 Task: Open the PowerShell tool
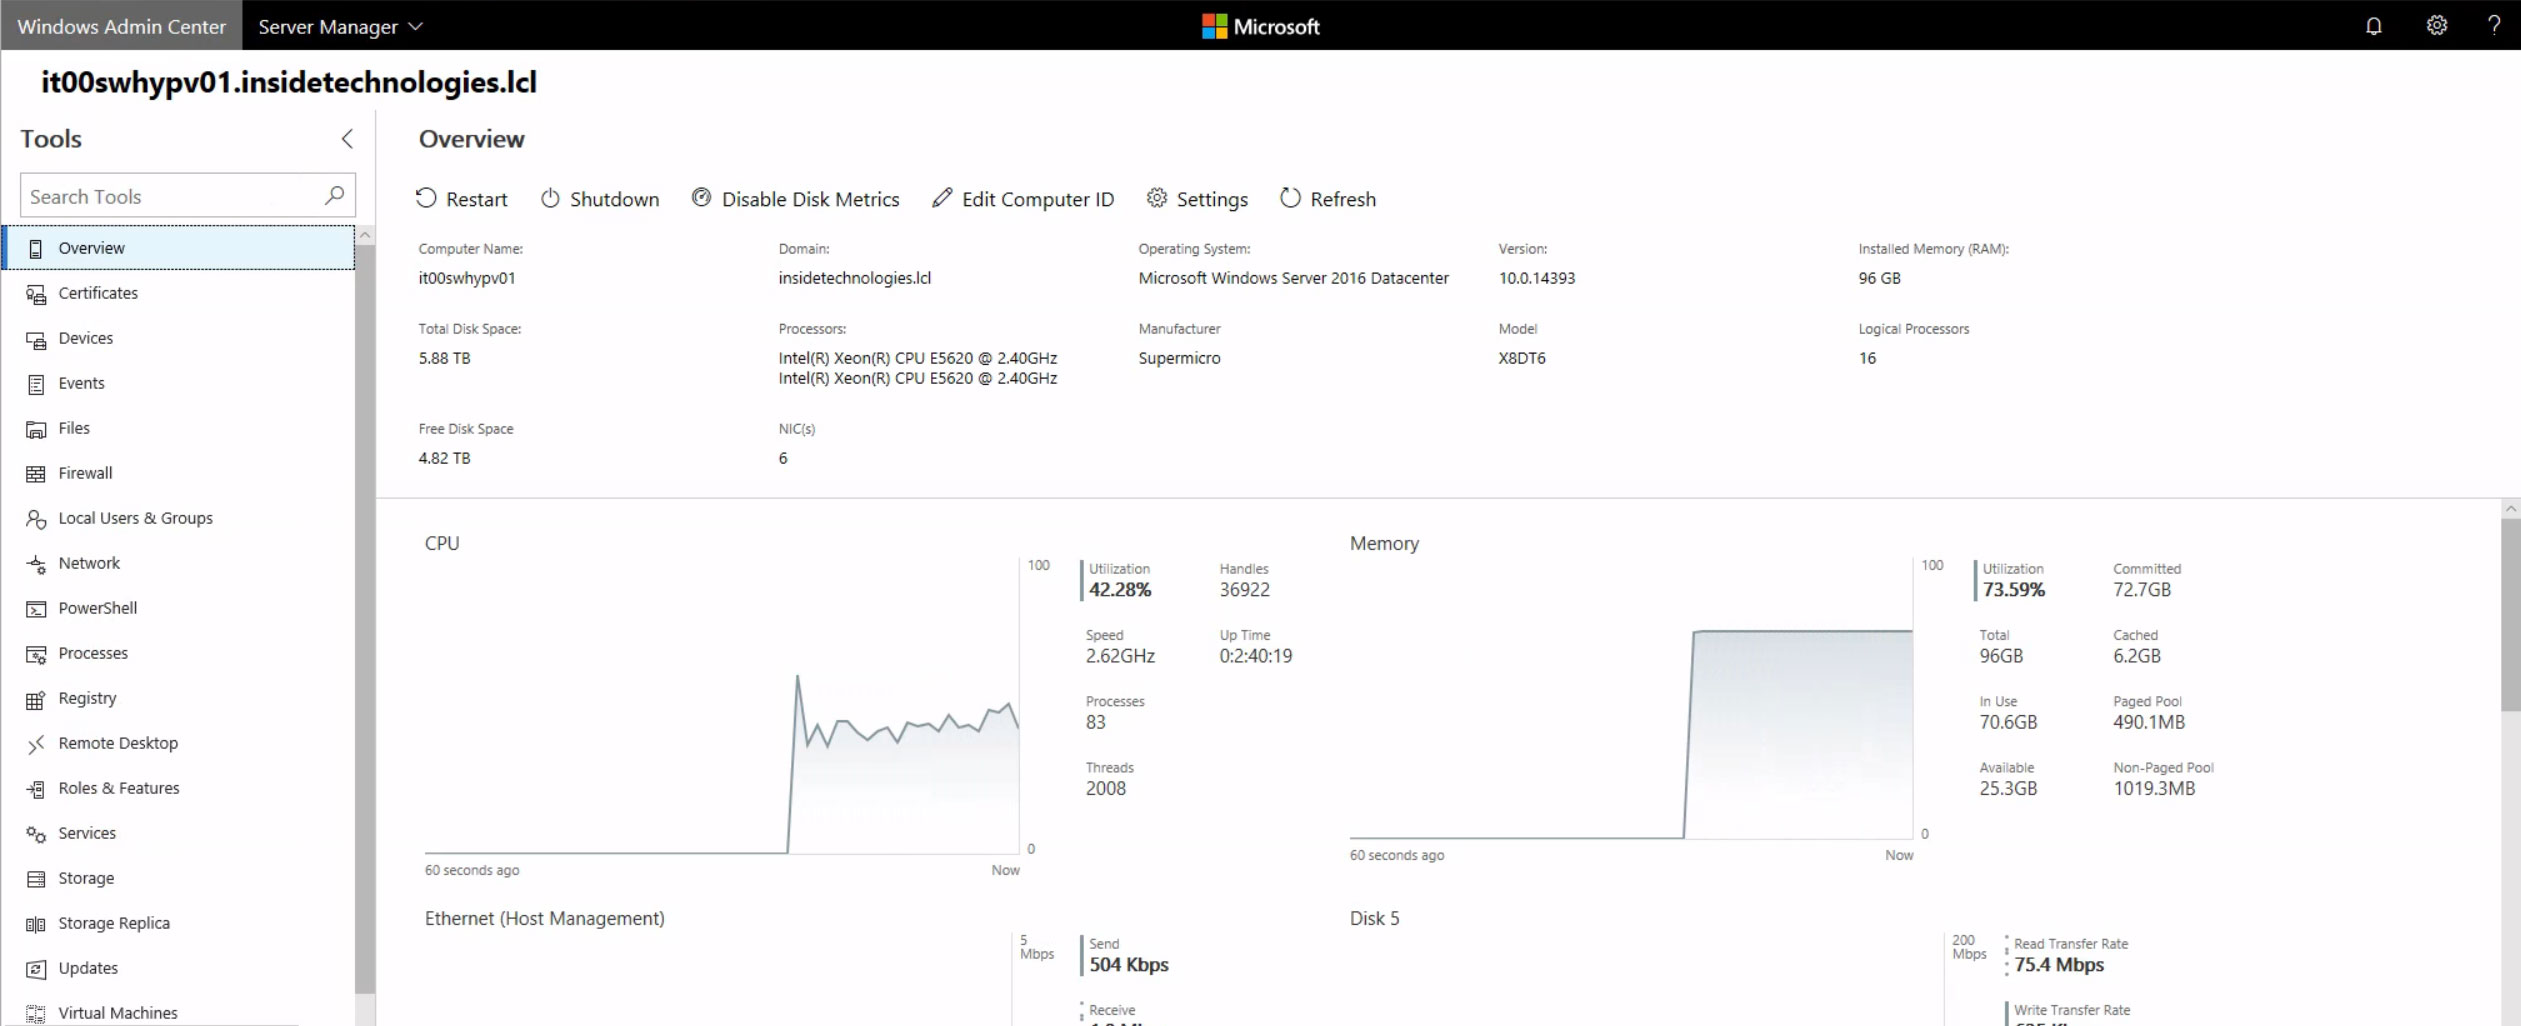180,608
